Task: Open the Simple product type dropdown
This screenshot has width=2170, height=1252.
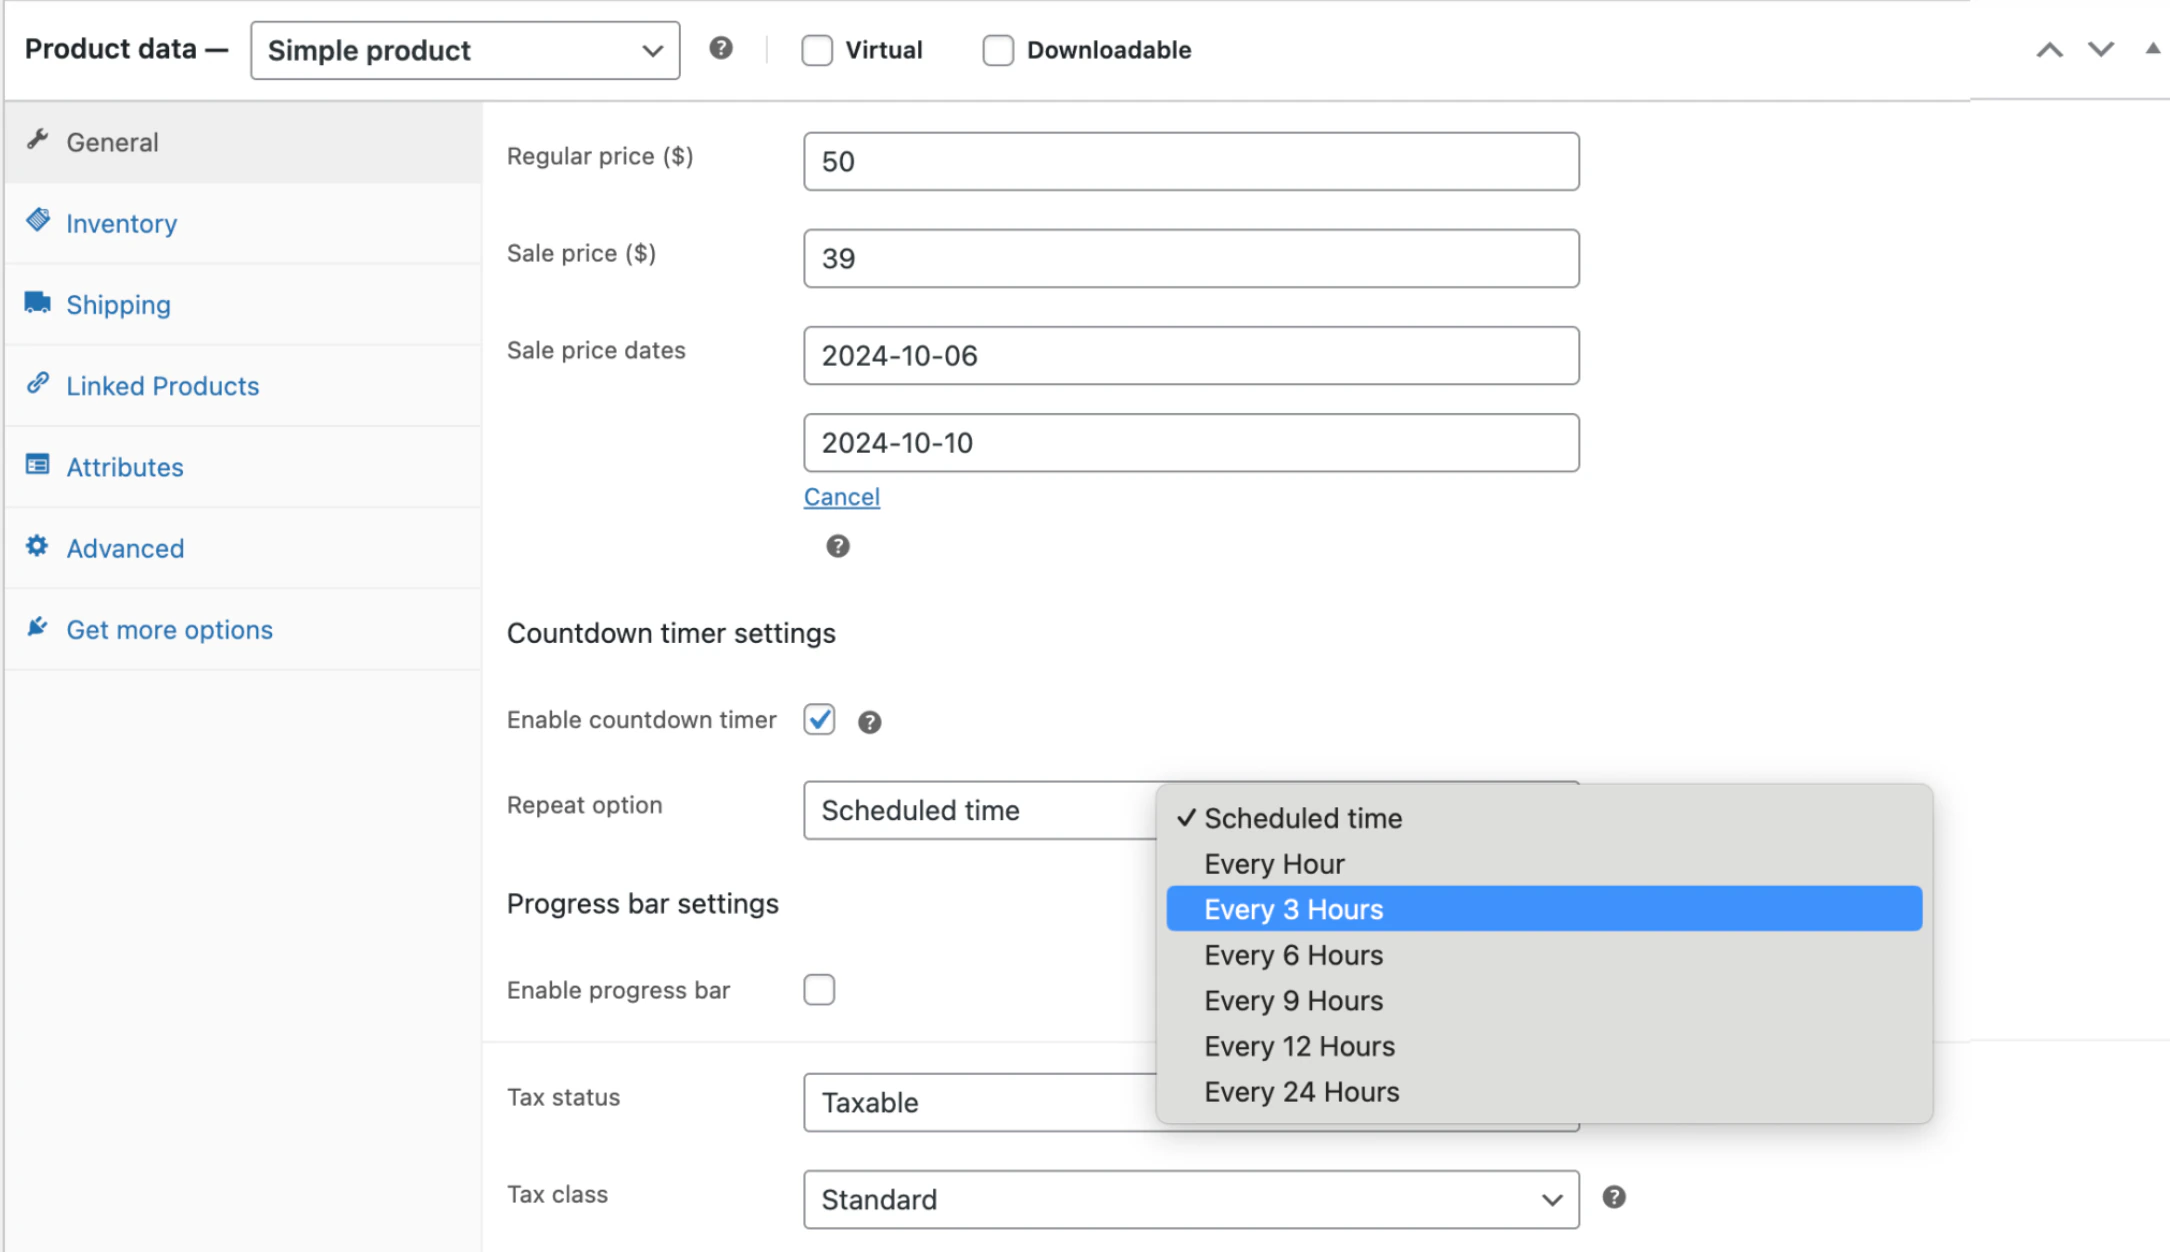Action: point(465,50)
